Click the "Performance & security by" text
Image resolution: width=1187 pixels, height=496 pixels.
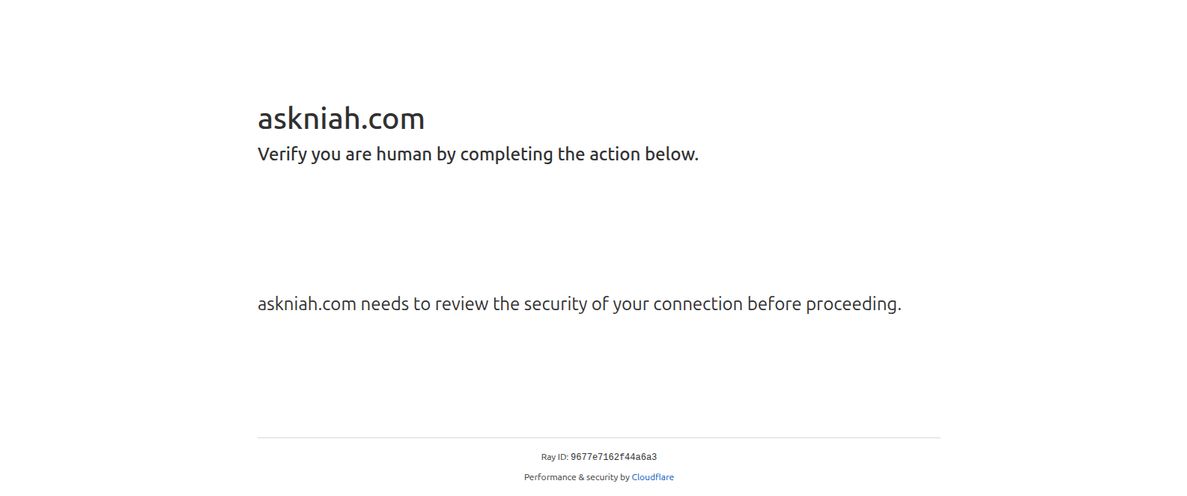click(576, 478)
